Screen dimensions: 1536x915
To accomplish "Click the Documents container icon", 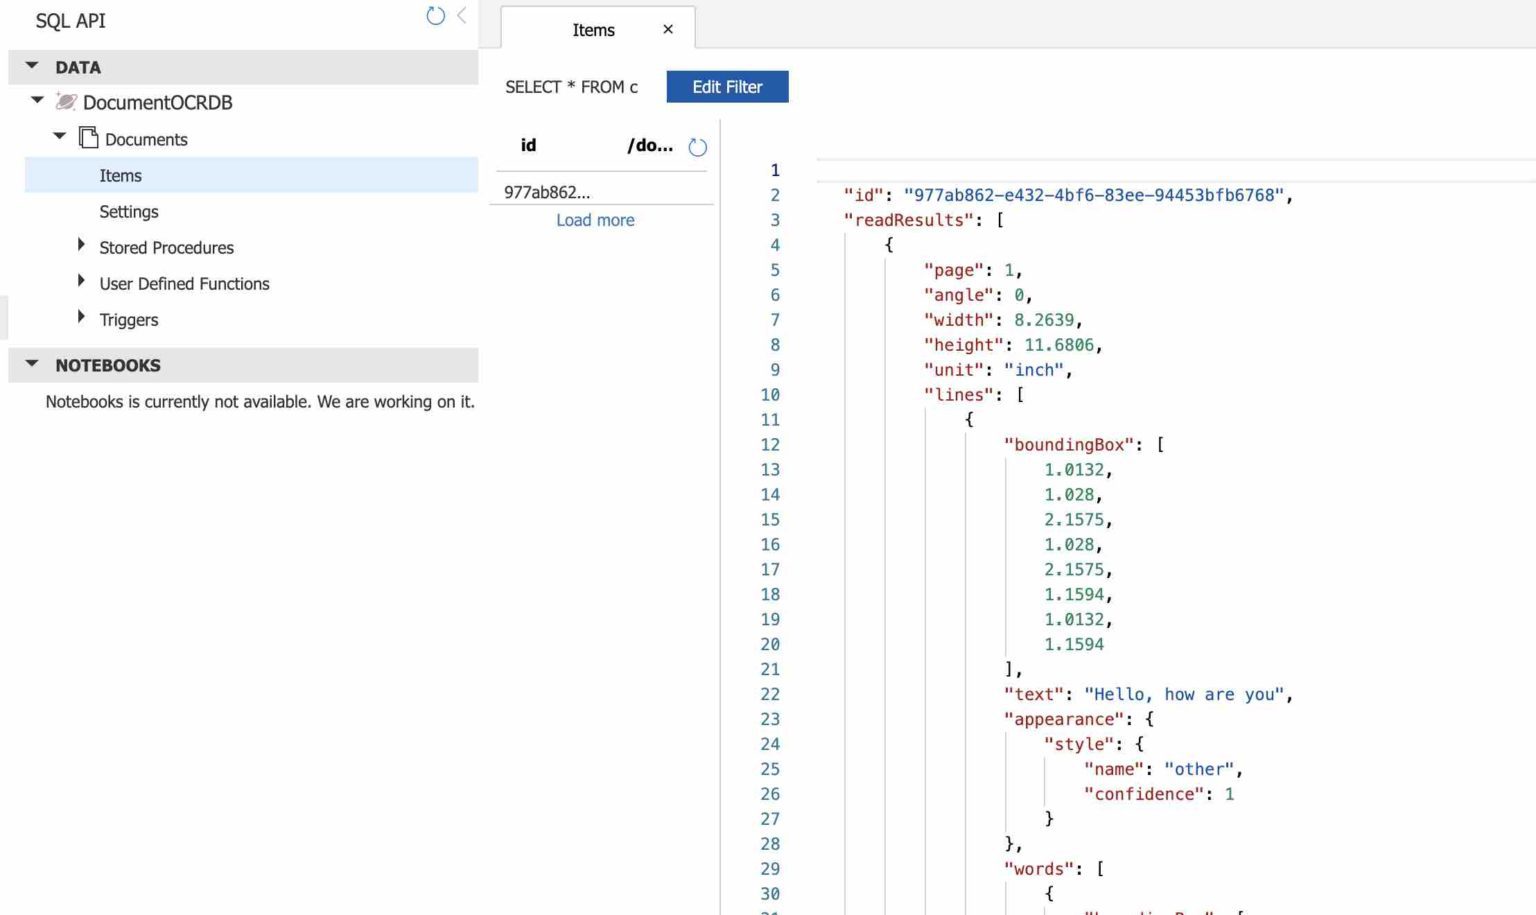I will [87, 138].
